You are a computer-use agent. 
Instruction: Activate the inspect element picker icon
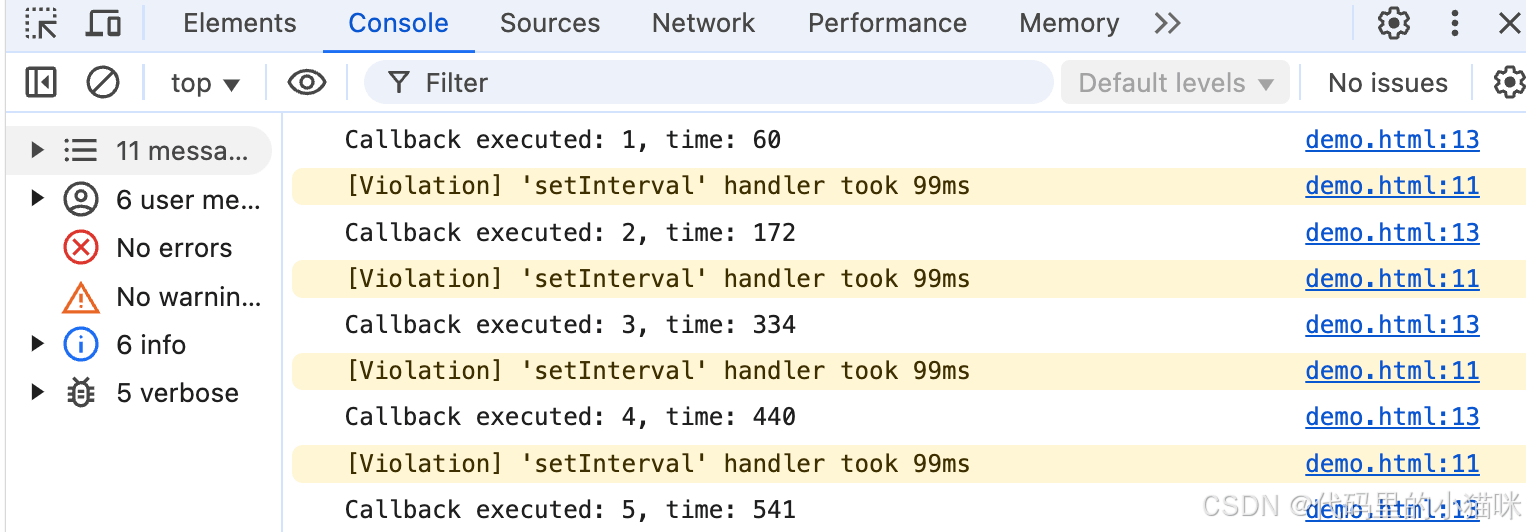[x=41, y=23]
